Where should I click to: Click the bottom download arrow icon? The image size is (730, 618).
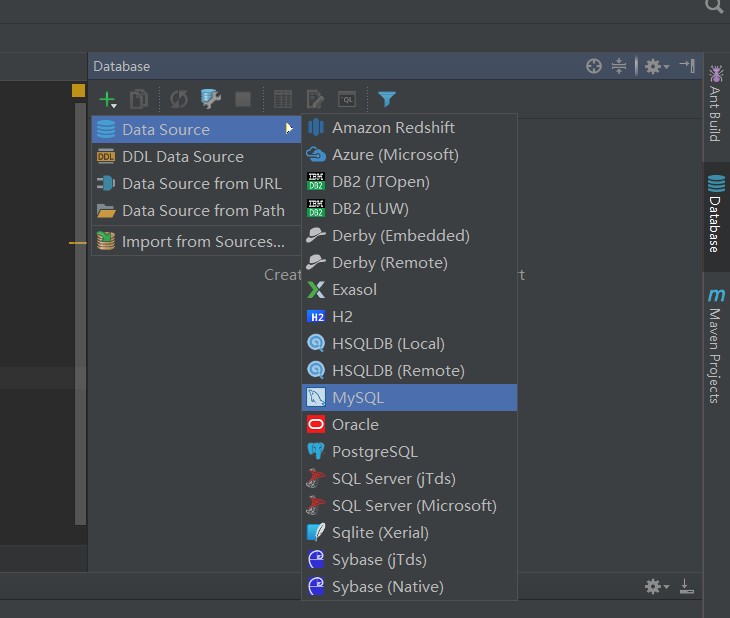[687, 586]
